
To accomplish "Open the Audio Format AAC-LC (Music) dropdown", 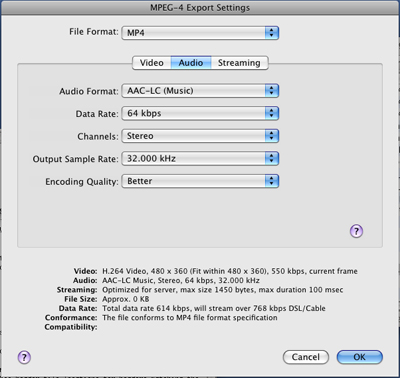I will (200, 91).
